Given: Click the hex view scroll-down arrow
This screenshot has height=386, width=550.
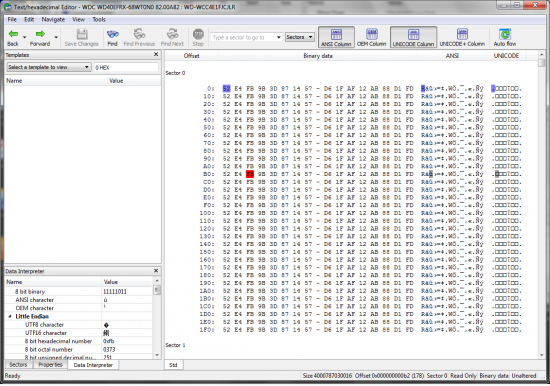Looking at the screenshot, I should [x=542, y=356].
